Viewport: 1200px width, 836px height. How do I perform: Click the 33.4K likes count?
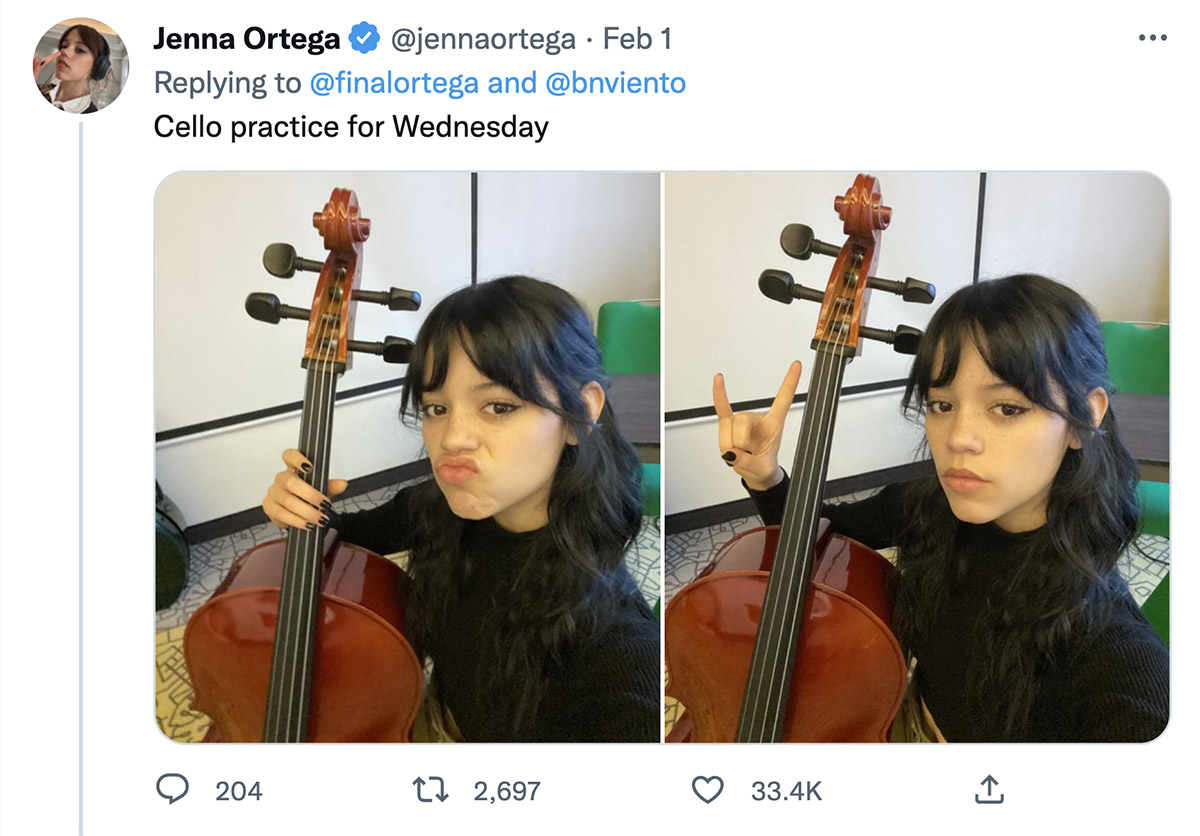786,791
